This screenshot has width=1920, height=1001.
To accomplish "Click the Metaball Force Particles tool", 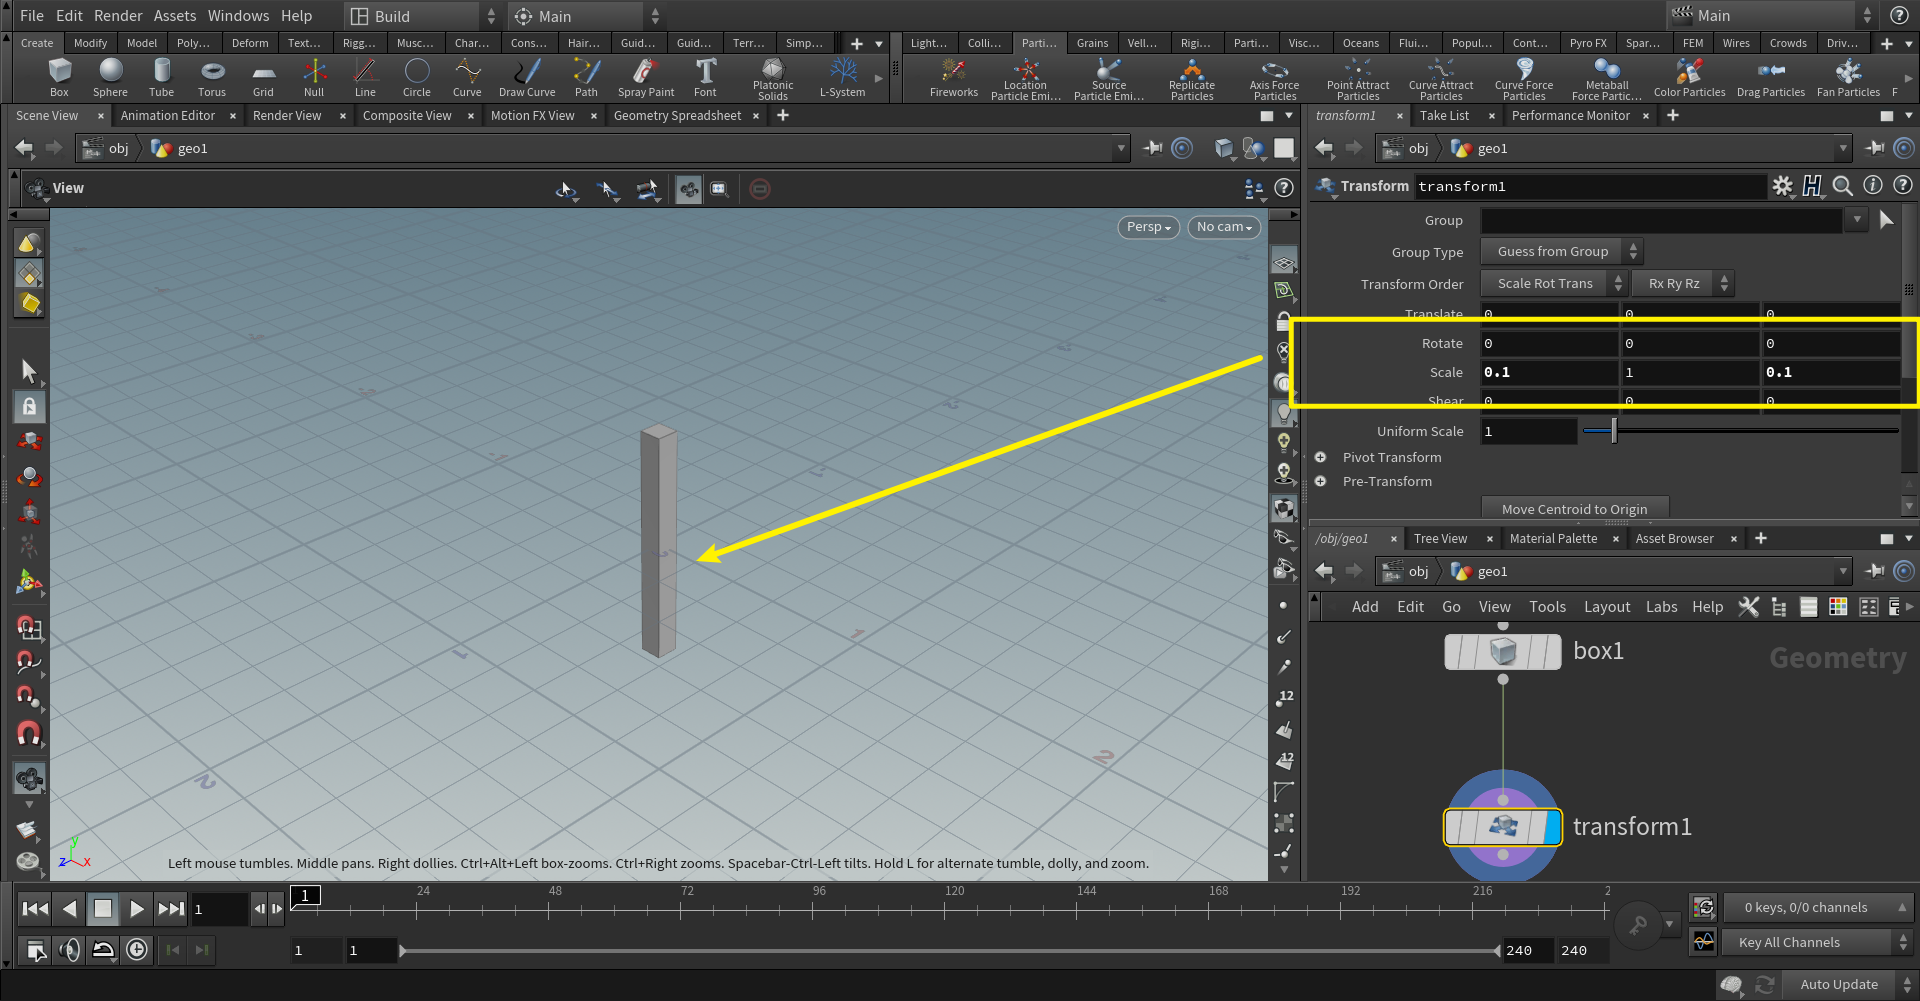I will [x=1606, y=77].
